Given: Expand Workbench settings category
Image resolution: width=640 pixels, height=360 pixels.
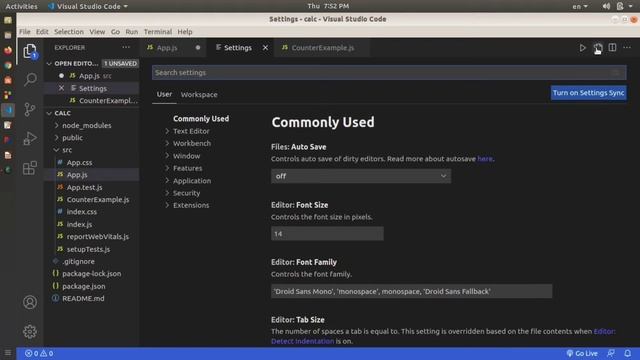Looking at the screenshot, I should point(192,143).
